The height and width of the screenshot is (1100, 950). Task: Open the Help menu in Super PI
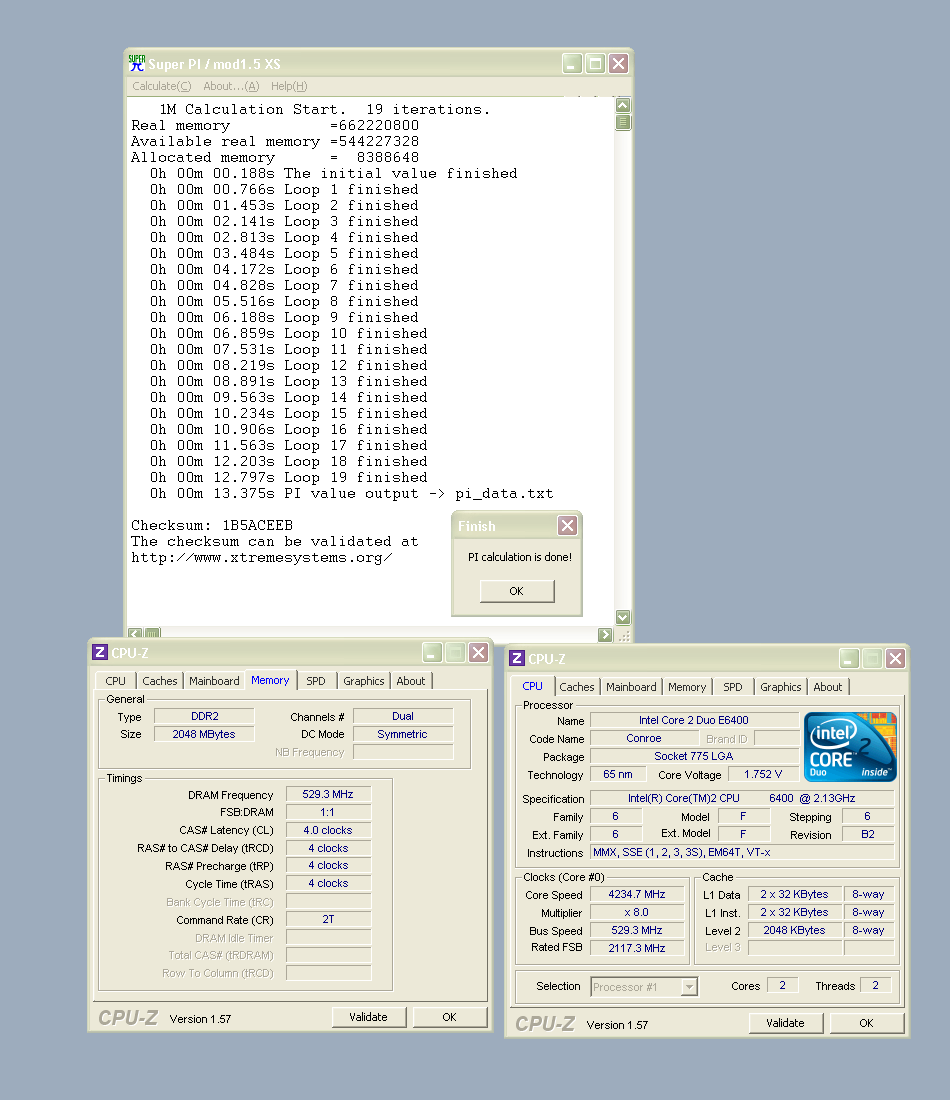(289, 86)
